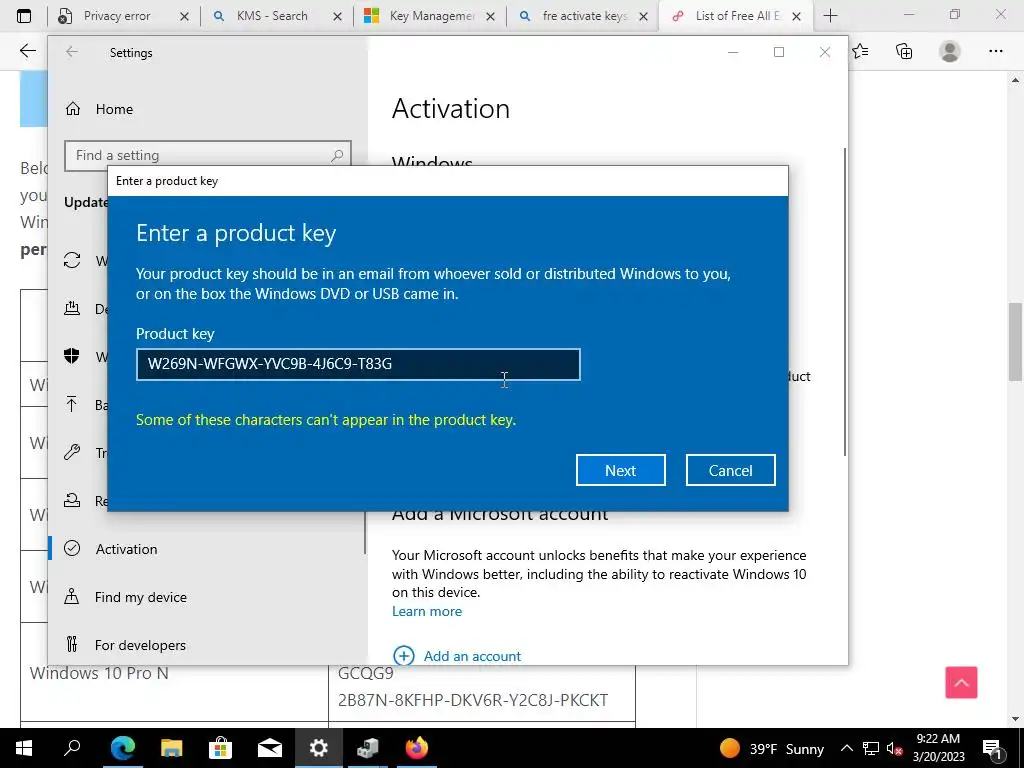
Task: Click the muted volume tray icon
Action: tap(894, 749)
